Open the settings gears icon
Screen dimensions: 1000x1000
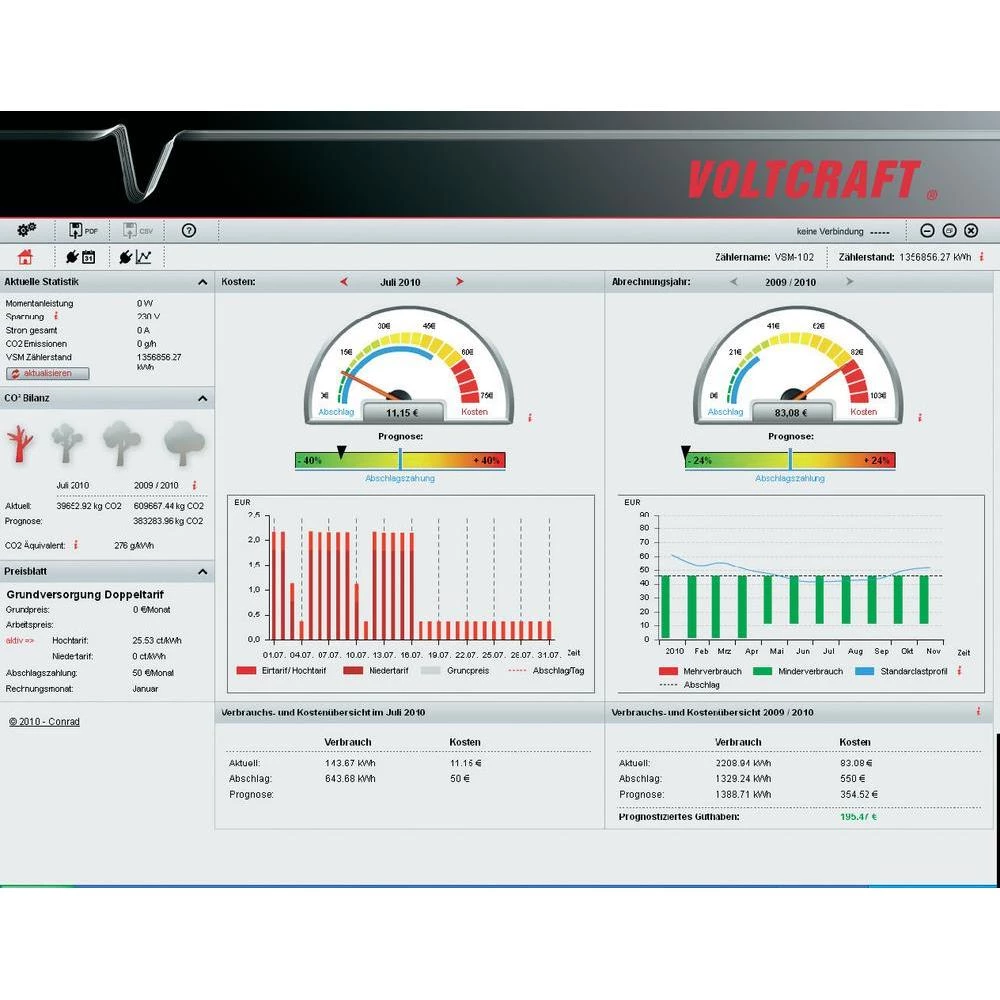(x=27, y=231)
